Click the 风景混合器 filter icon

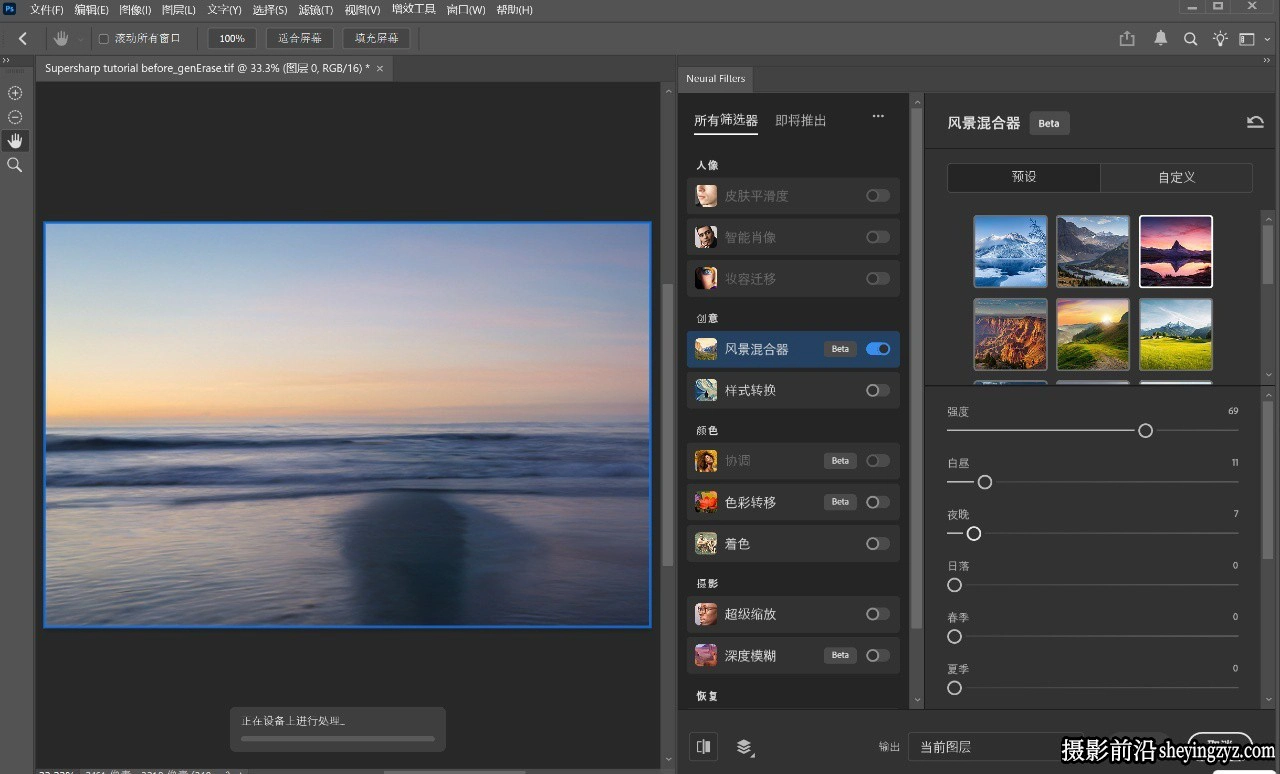[x=706, y=349]
